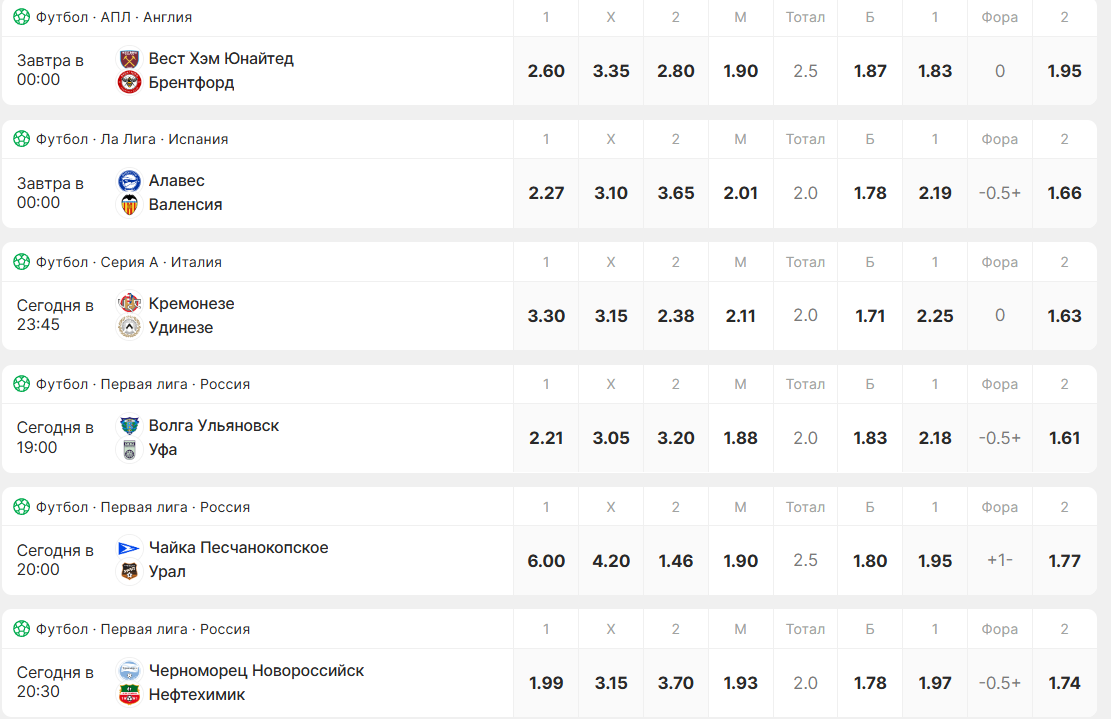Click football icon beside АПЛ · Англия
The width and height of the screenshot is (1111, 719).
(21, 17)
